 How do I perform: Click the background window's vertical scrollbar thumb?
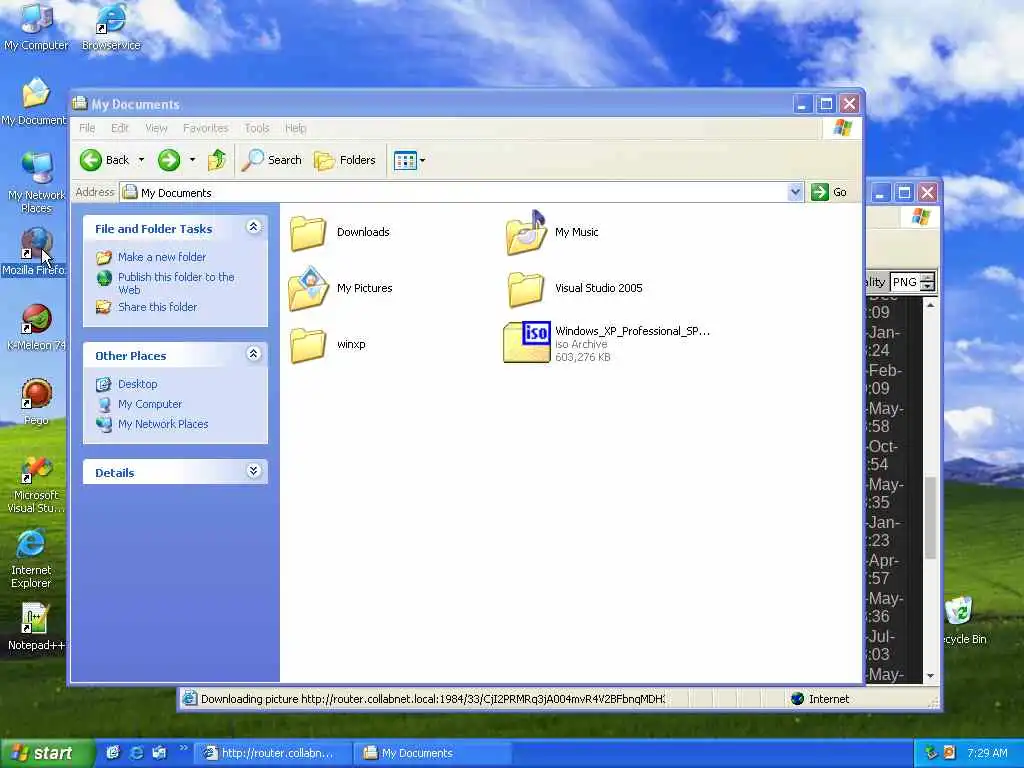[930, 518]
